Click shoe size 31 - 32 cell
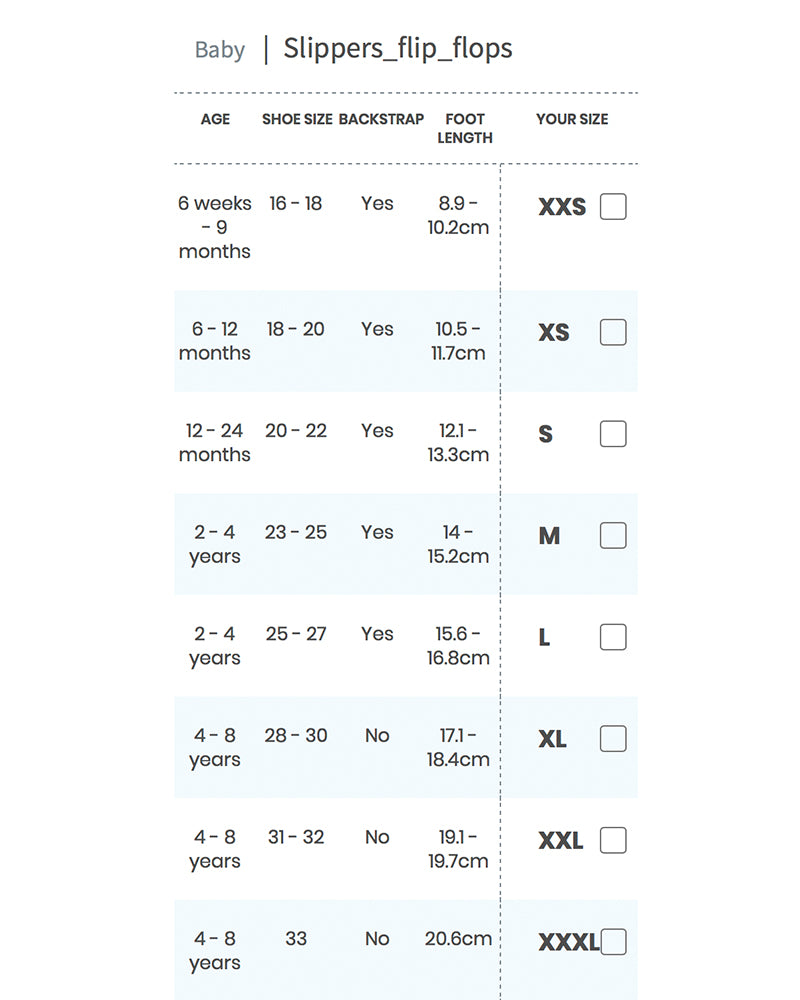Image resolution: width=800 pixels, height=1000 pixels. [x=296, y=837]
